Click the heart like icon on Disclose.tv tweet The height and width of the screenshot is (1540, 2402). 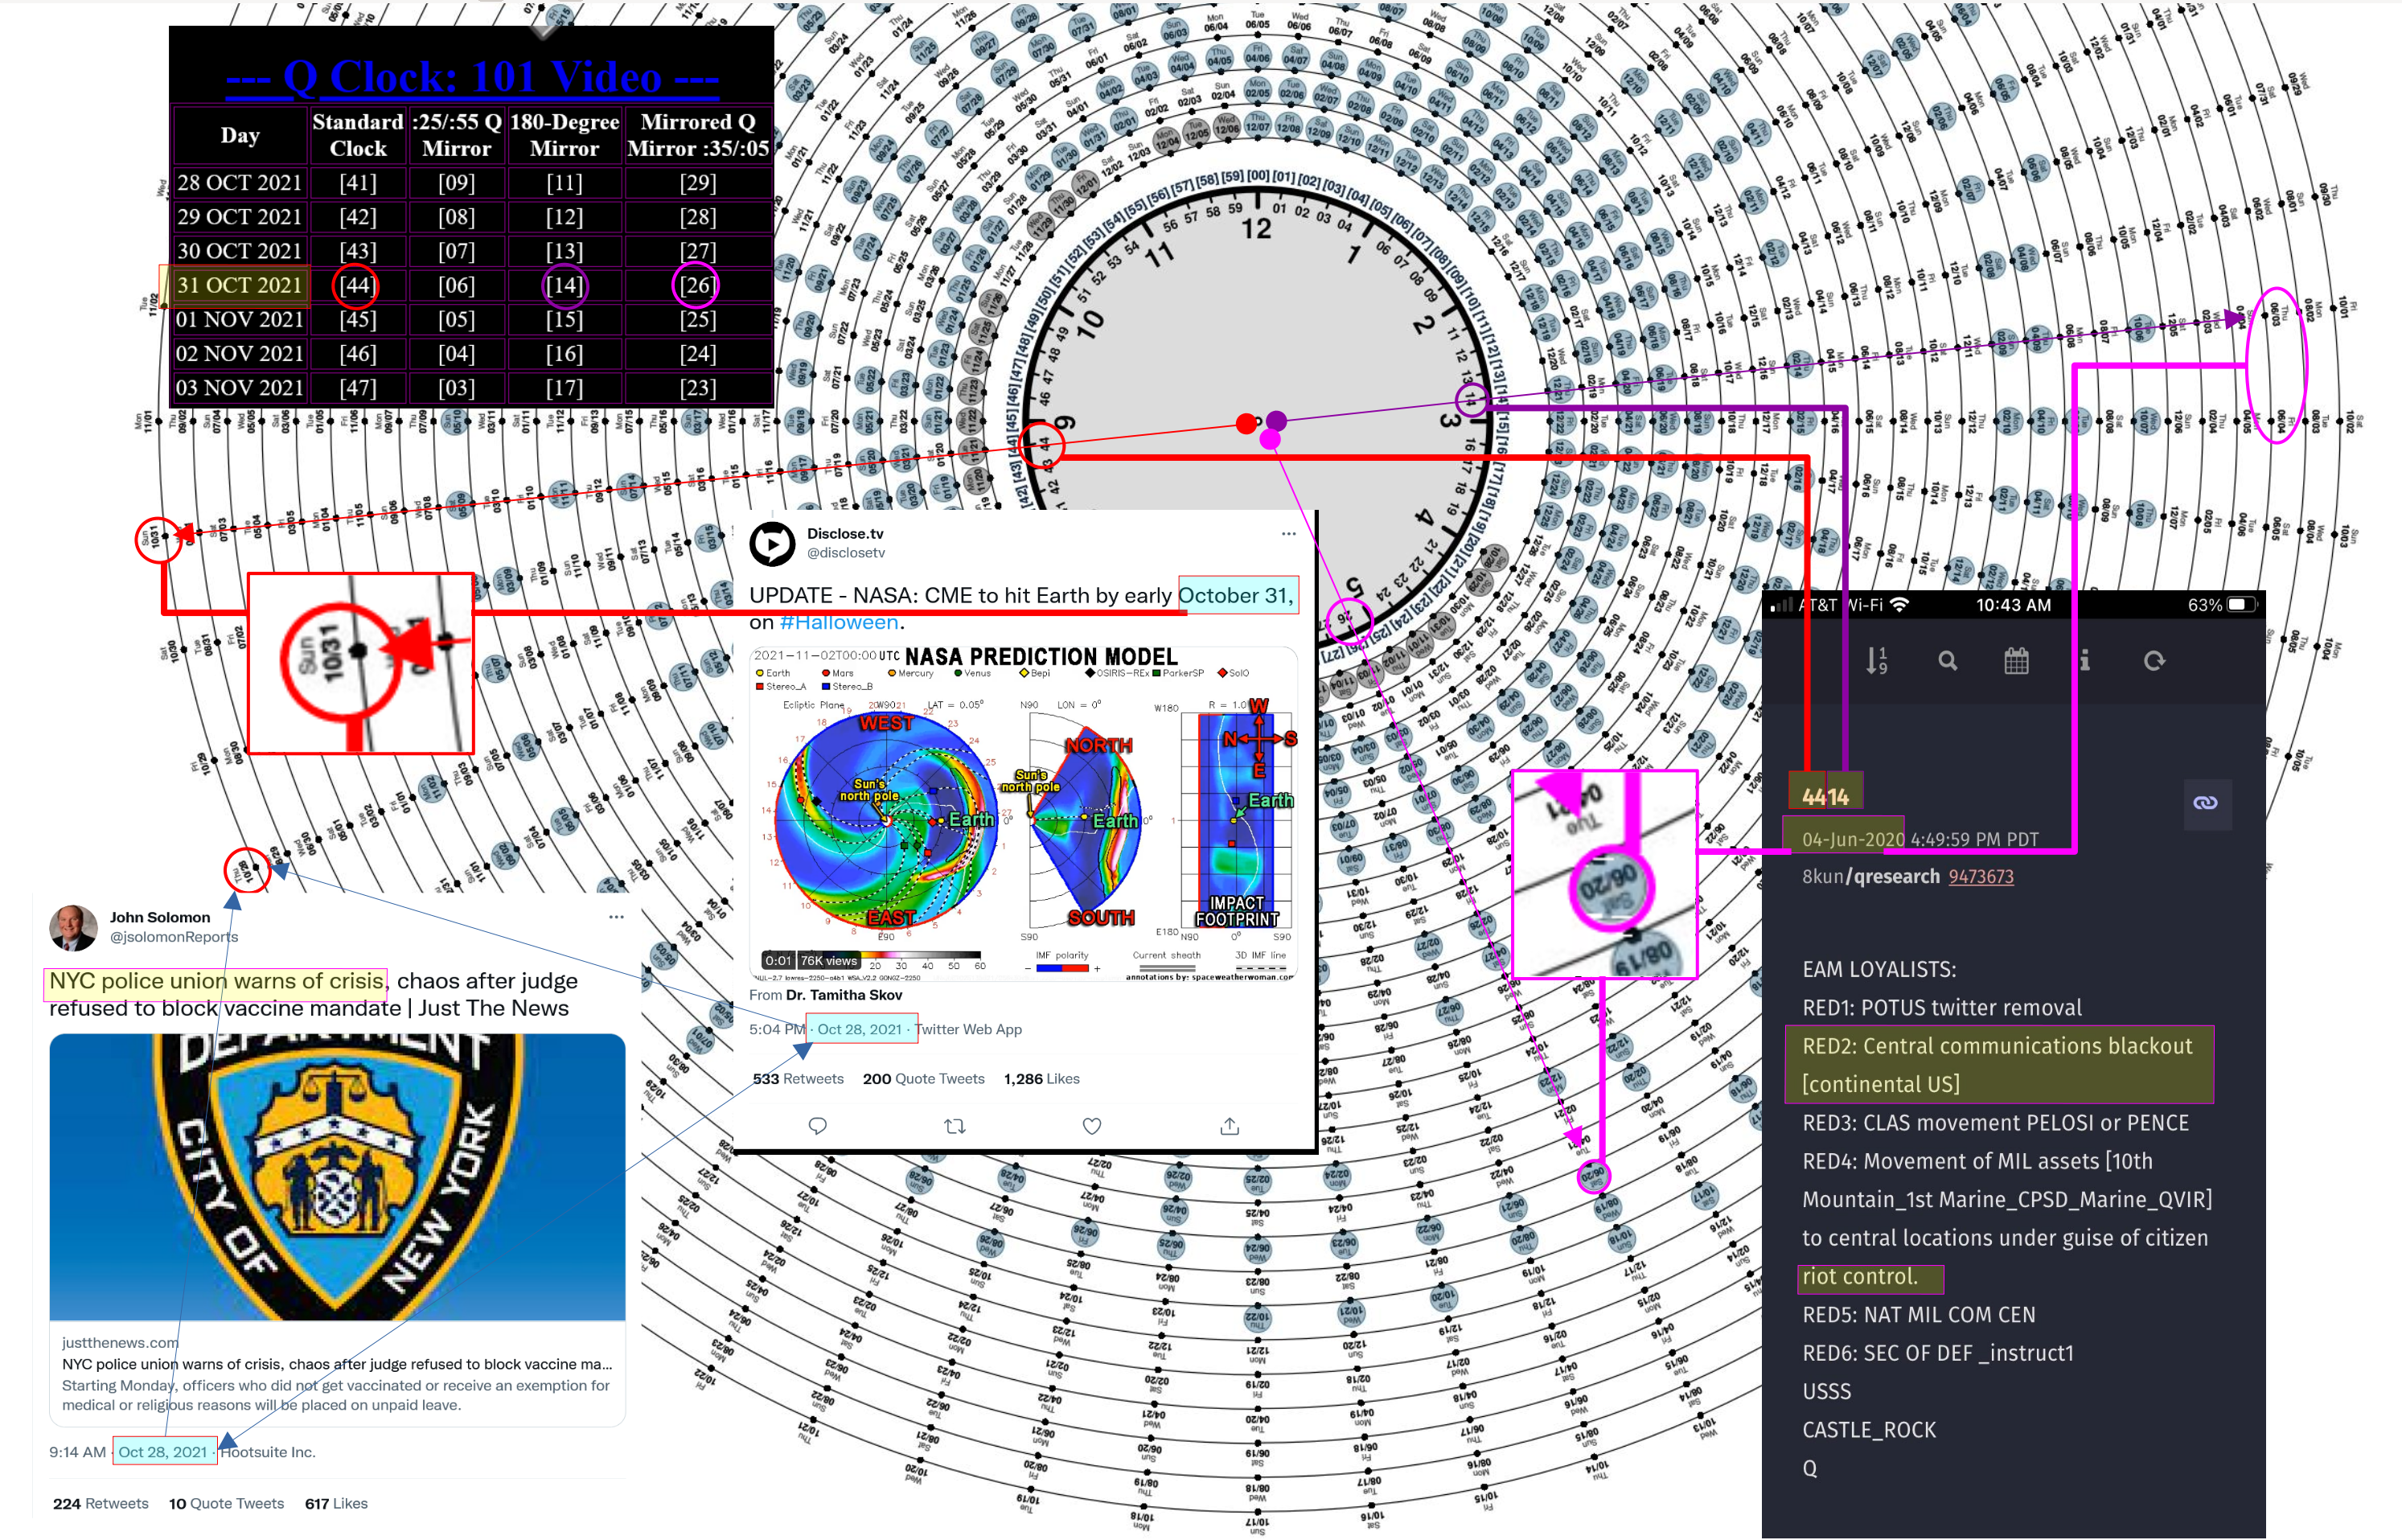[x=1092, y=1127]
